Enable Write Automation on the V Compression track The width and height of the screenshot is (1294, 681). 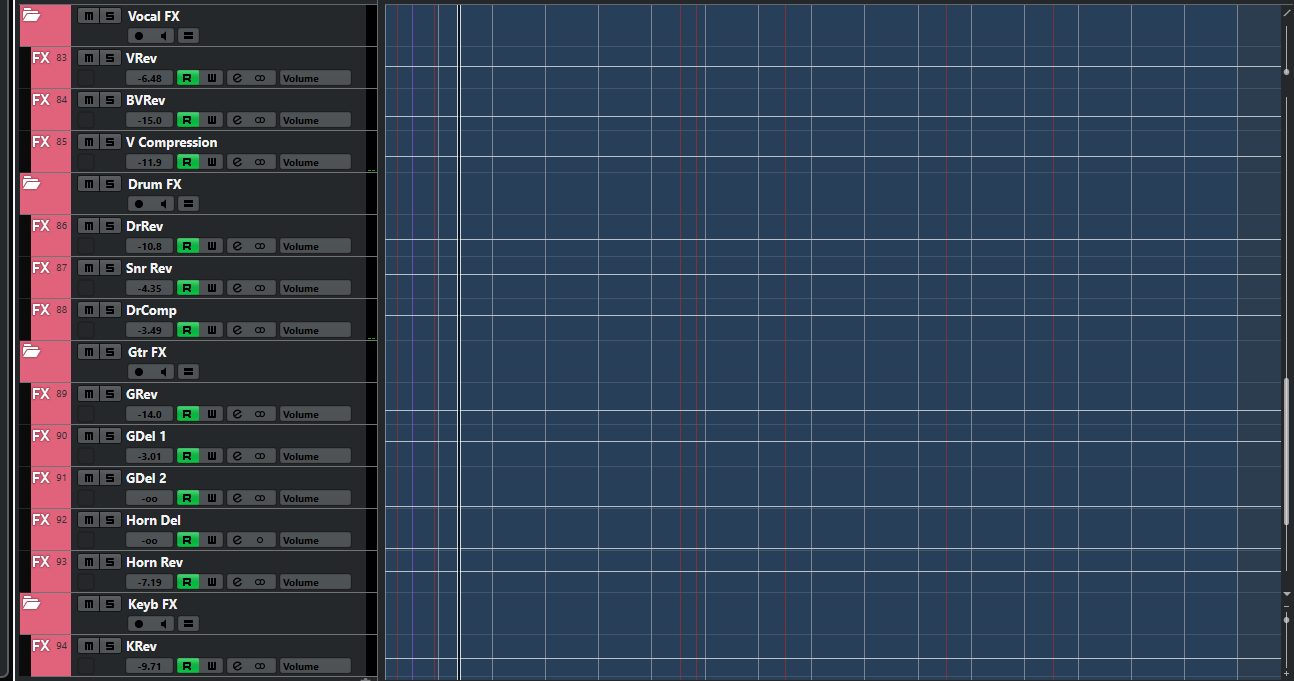(x=212, y=162)
